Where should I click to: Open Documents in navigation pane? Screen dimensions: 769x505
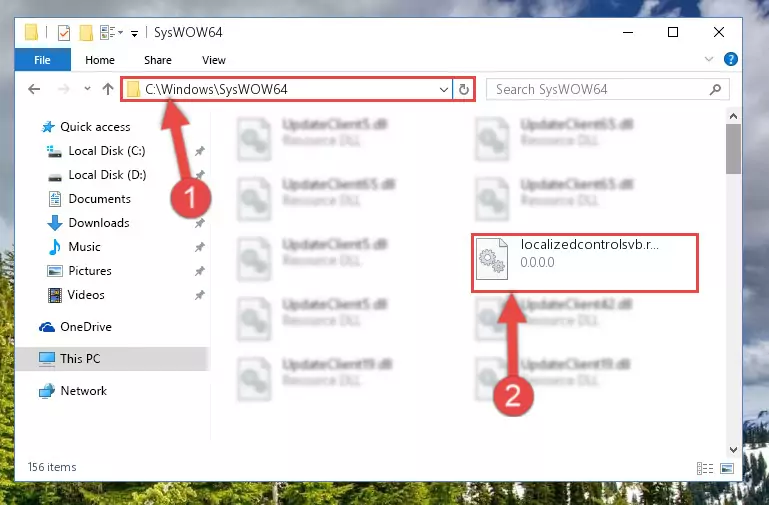pyautogui.click(x=100, y=199)
